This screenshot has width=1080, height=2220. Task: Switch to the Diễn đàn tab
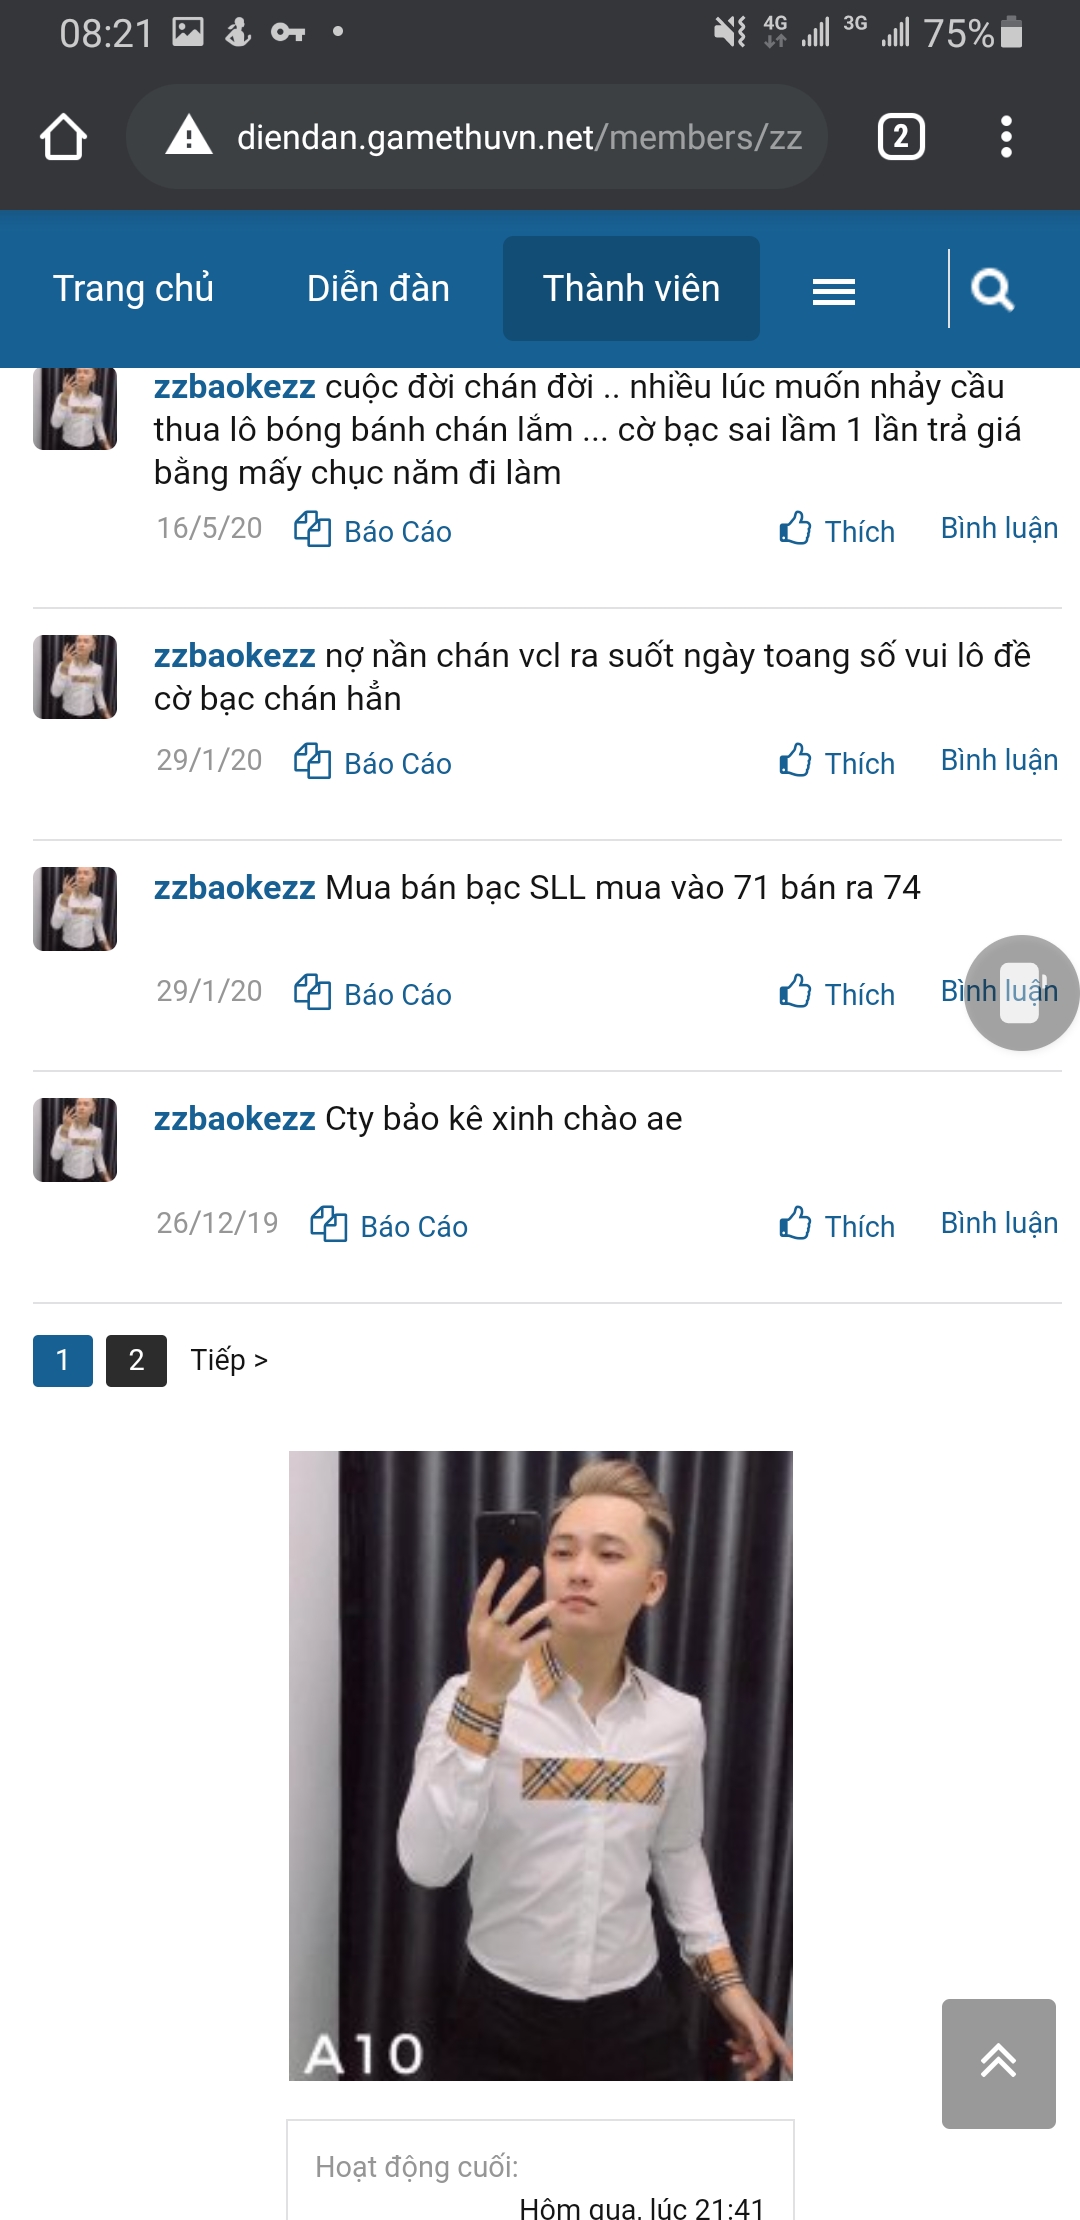(x=378, y=288)
